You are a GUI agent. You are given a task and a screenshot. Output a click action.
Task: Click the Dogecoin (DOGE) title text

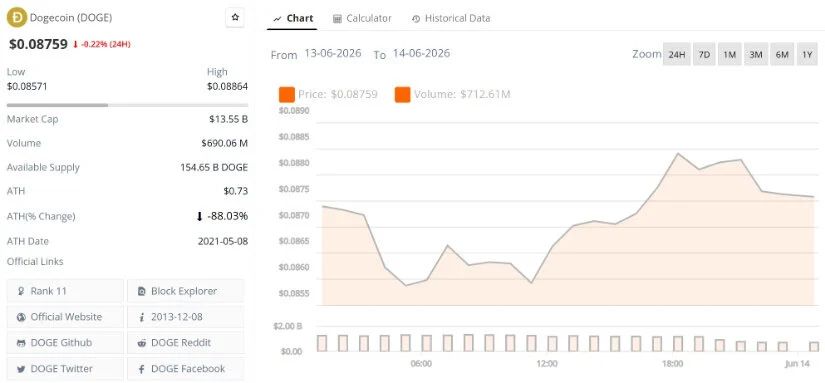click(71, 17)
